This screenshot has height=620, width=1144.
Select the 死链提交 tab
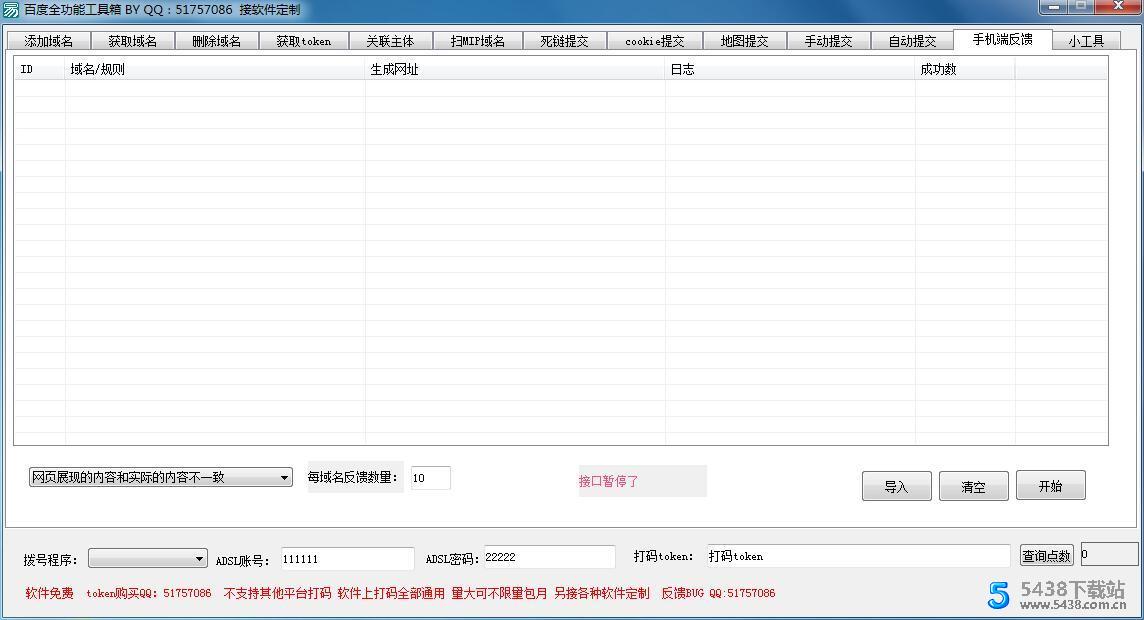point(565,41)
